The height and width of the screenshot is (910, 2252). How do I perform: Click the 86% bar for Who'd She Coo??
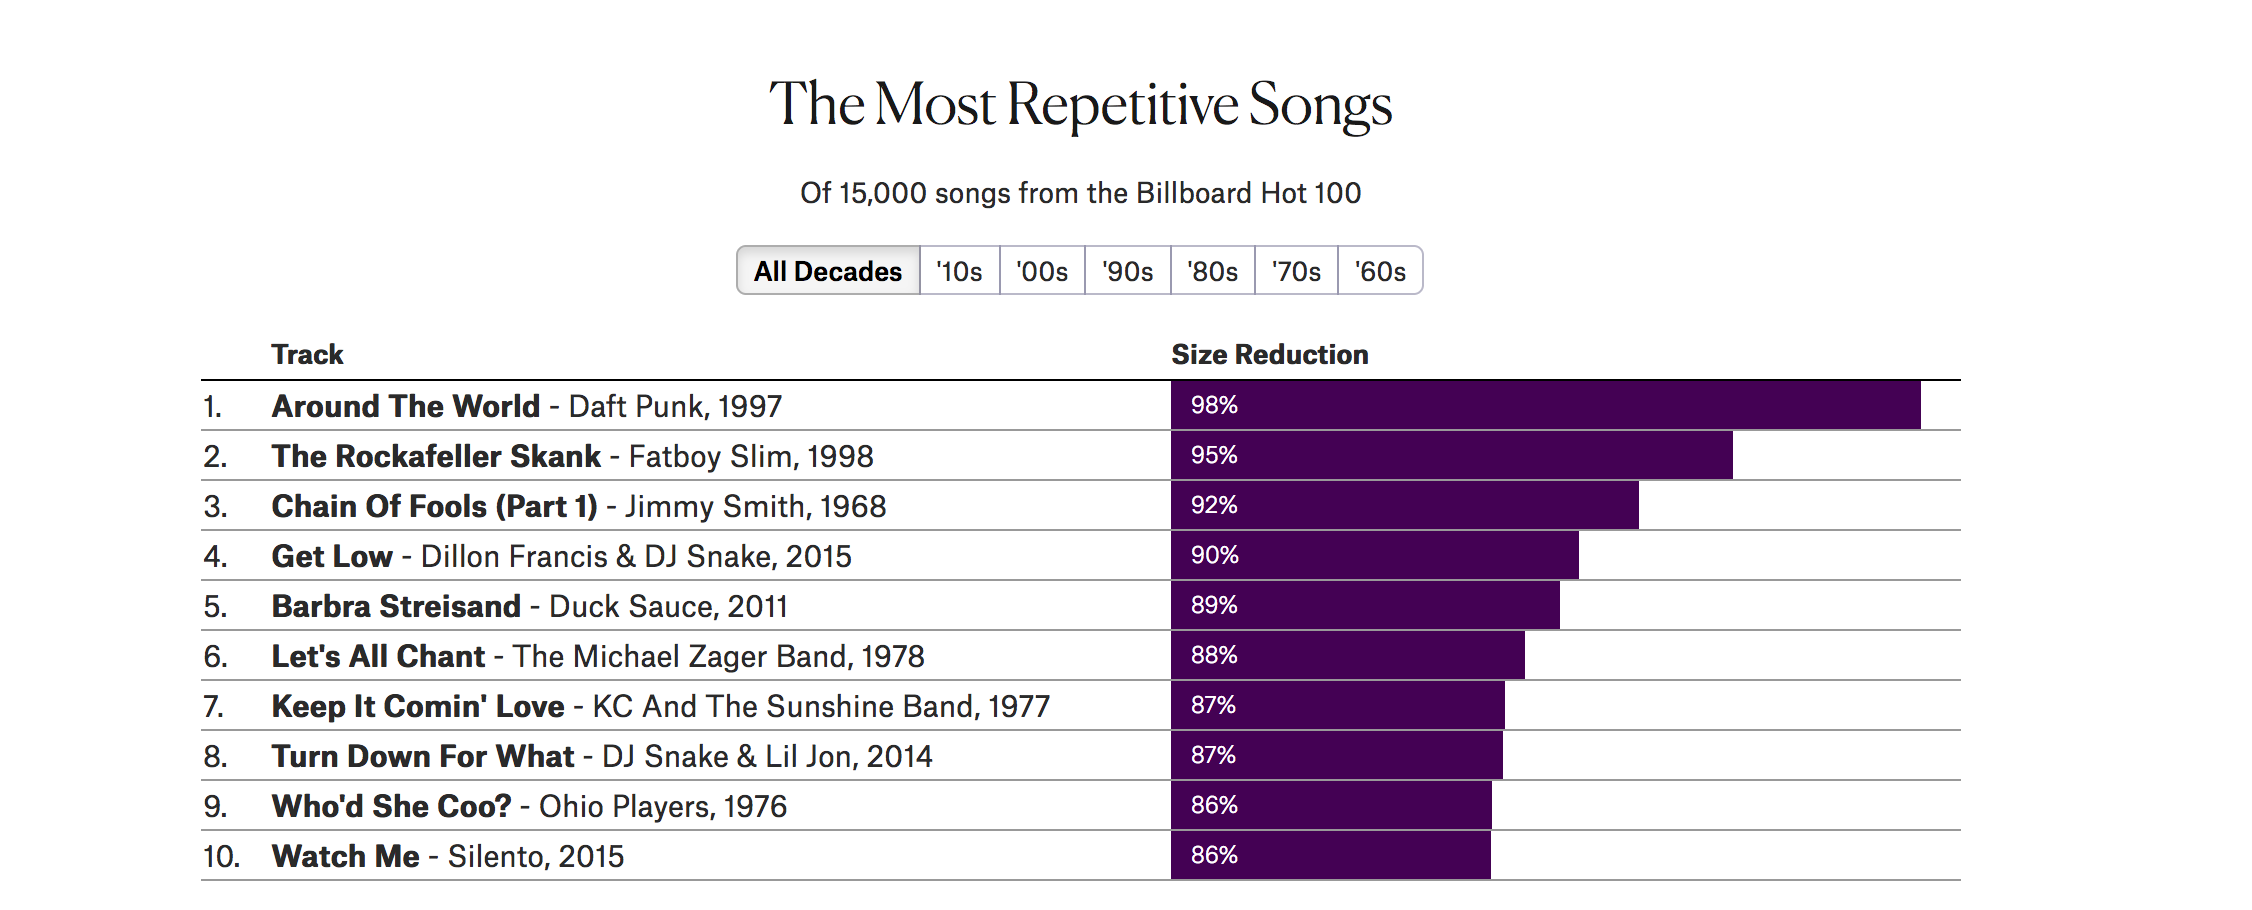(x=1330, y=806)
